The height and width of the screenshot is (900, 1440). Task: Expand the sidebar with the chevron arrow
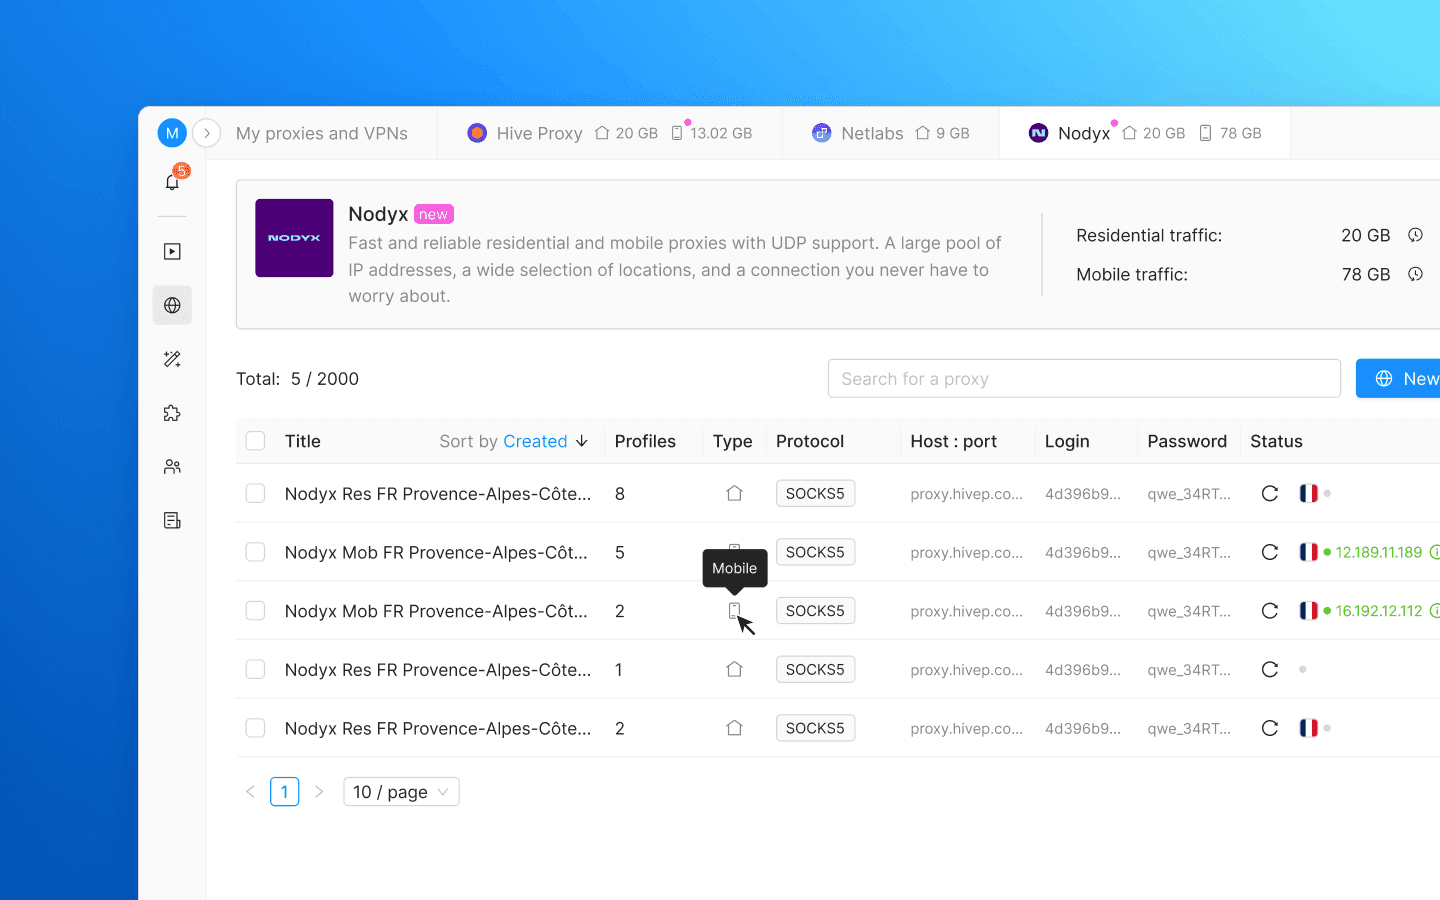point(206,133)
